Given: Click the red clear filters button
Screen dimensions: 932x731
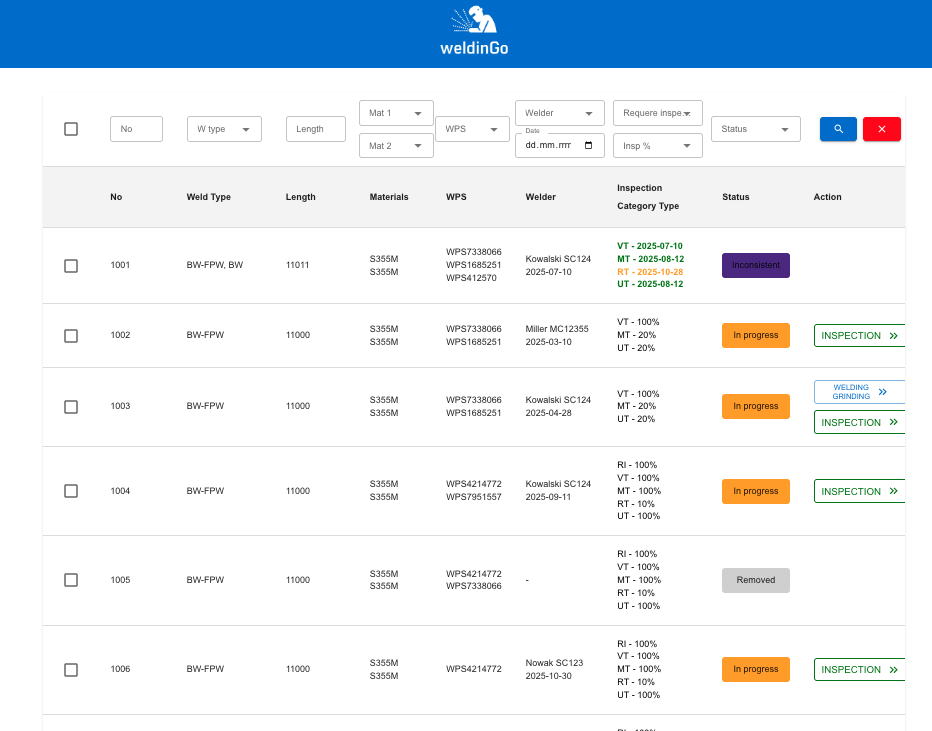Looking at the screenshot, I should 881,129.
